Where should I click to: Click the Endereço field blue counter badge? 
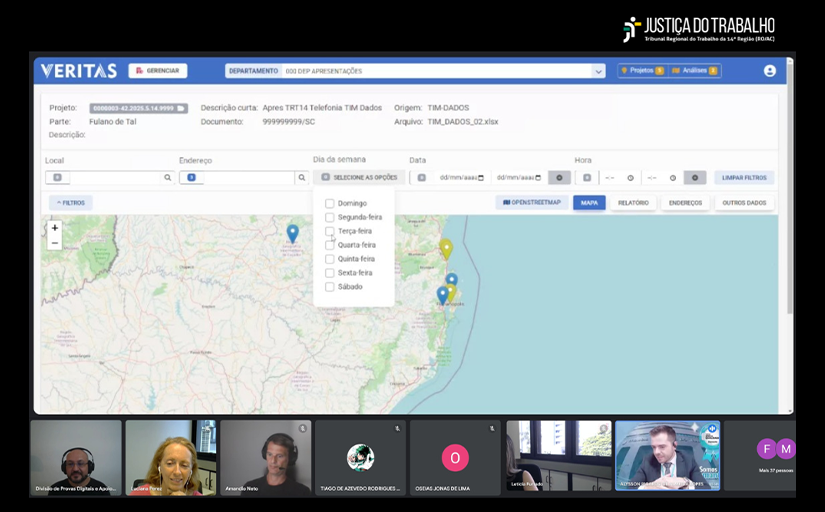192,178
